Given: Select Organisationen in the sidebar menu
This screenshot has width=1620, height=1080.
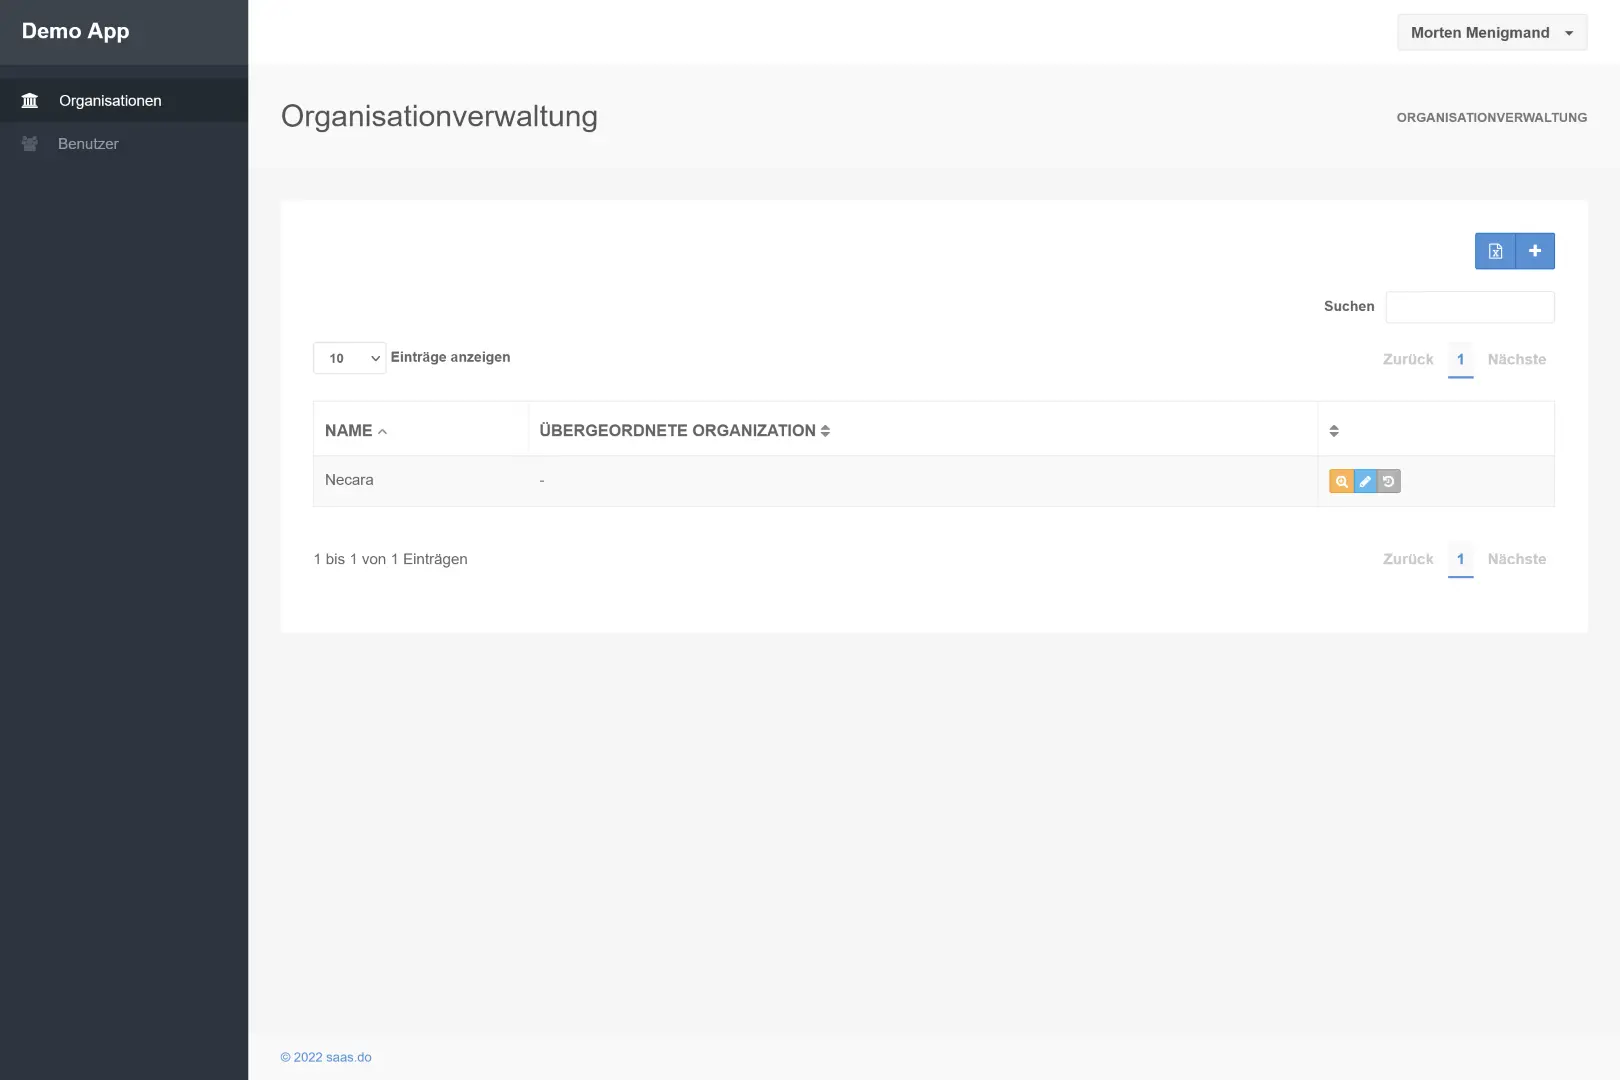Looking at the screenshot, I should (110, 101).
